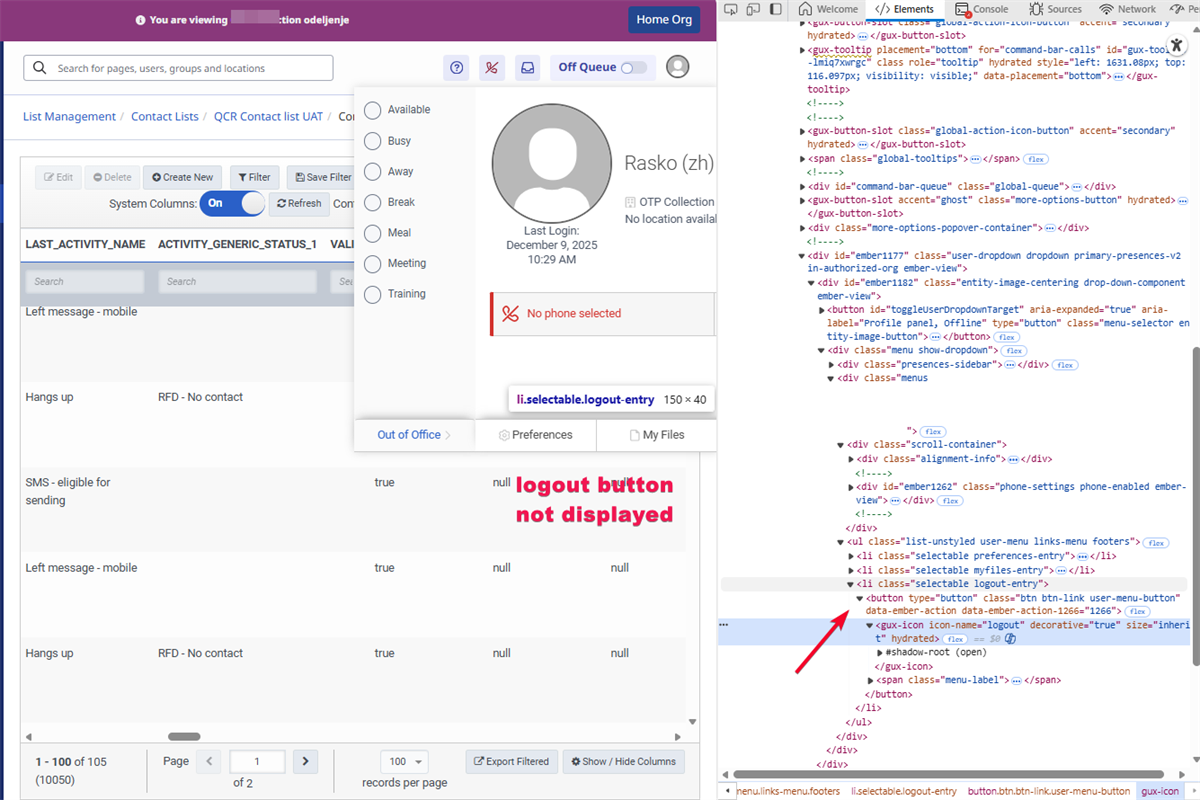Viewport: 1200px width, 800px height.
Task: Collapse the li selectable logout-entry node
Action: [x=851, y=584]
